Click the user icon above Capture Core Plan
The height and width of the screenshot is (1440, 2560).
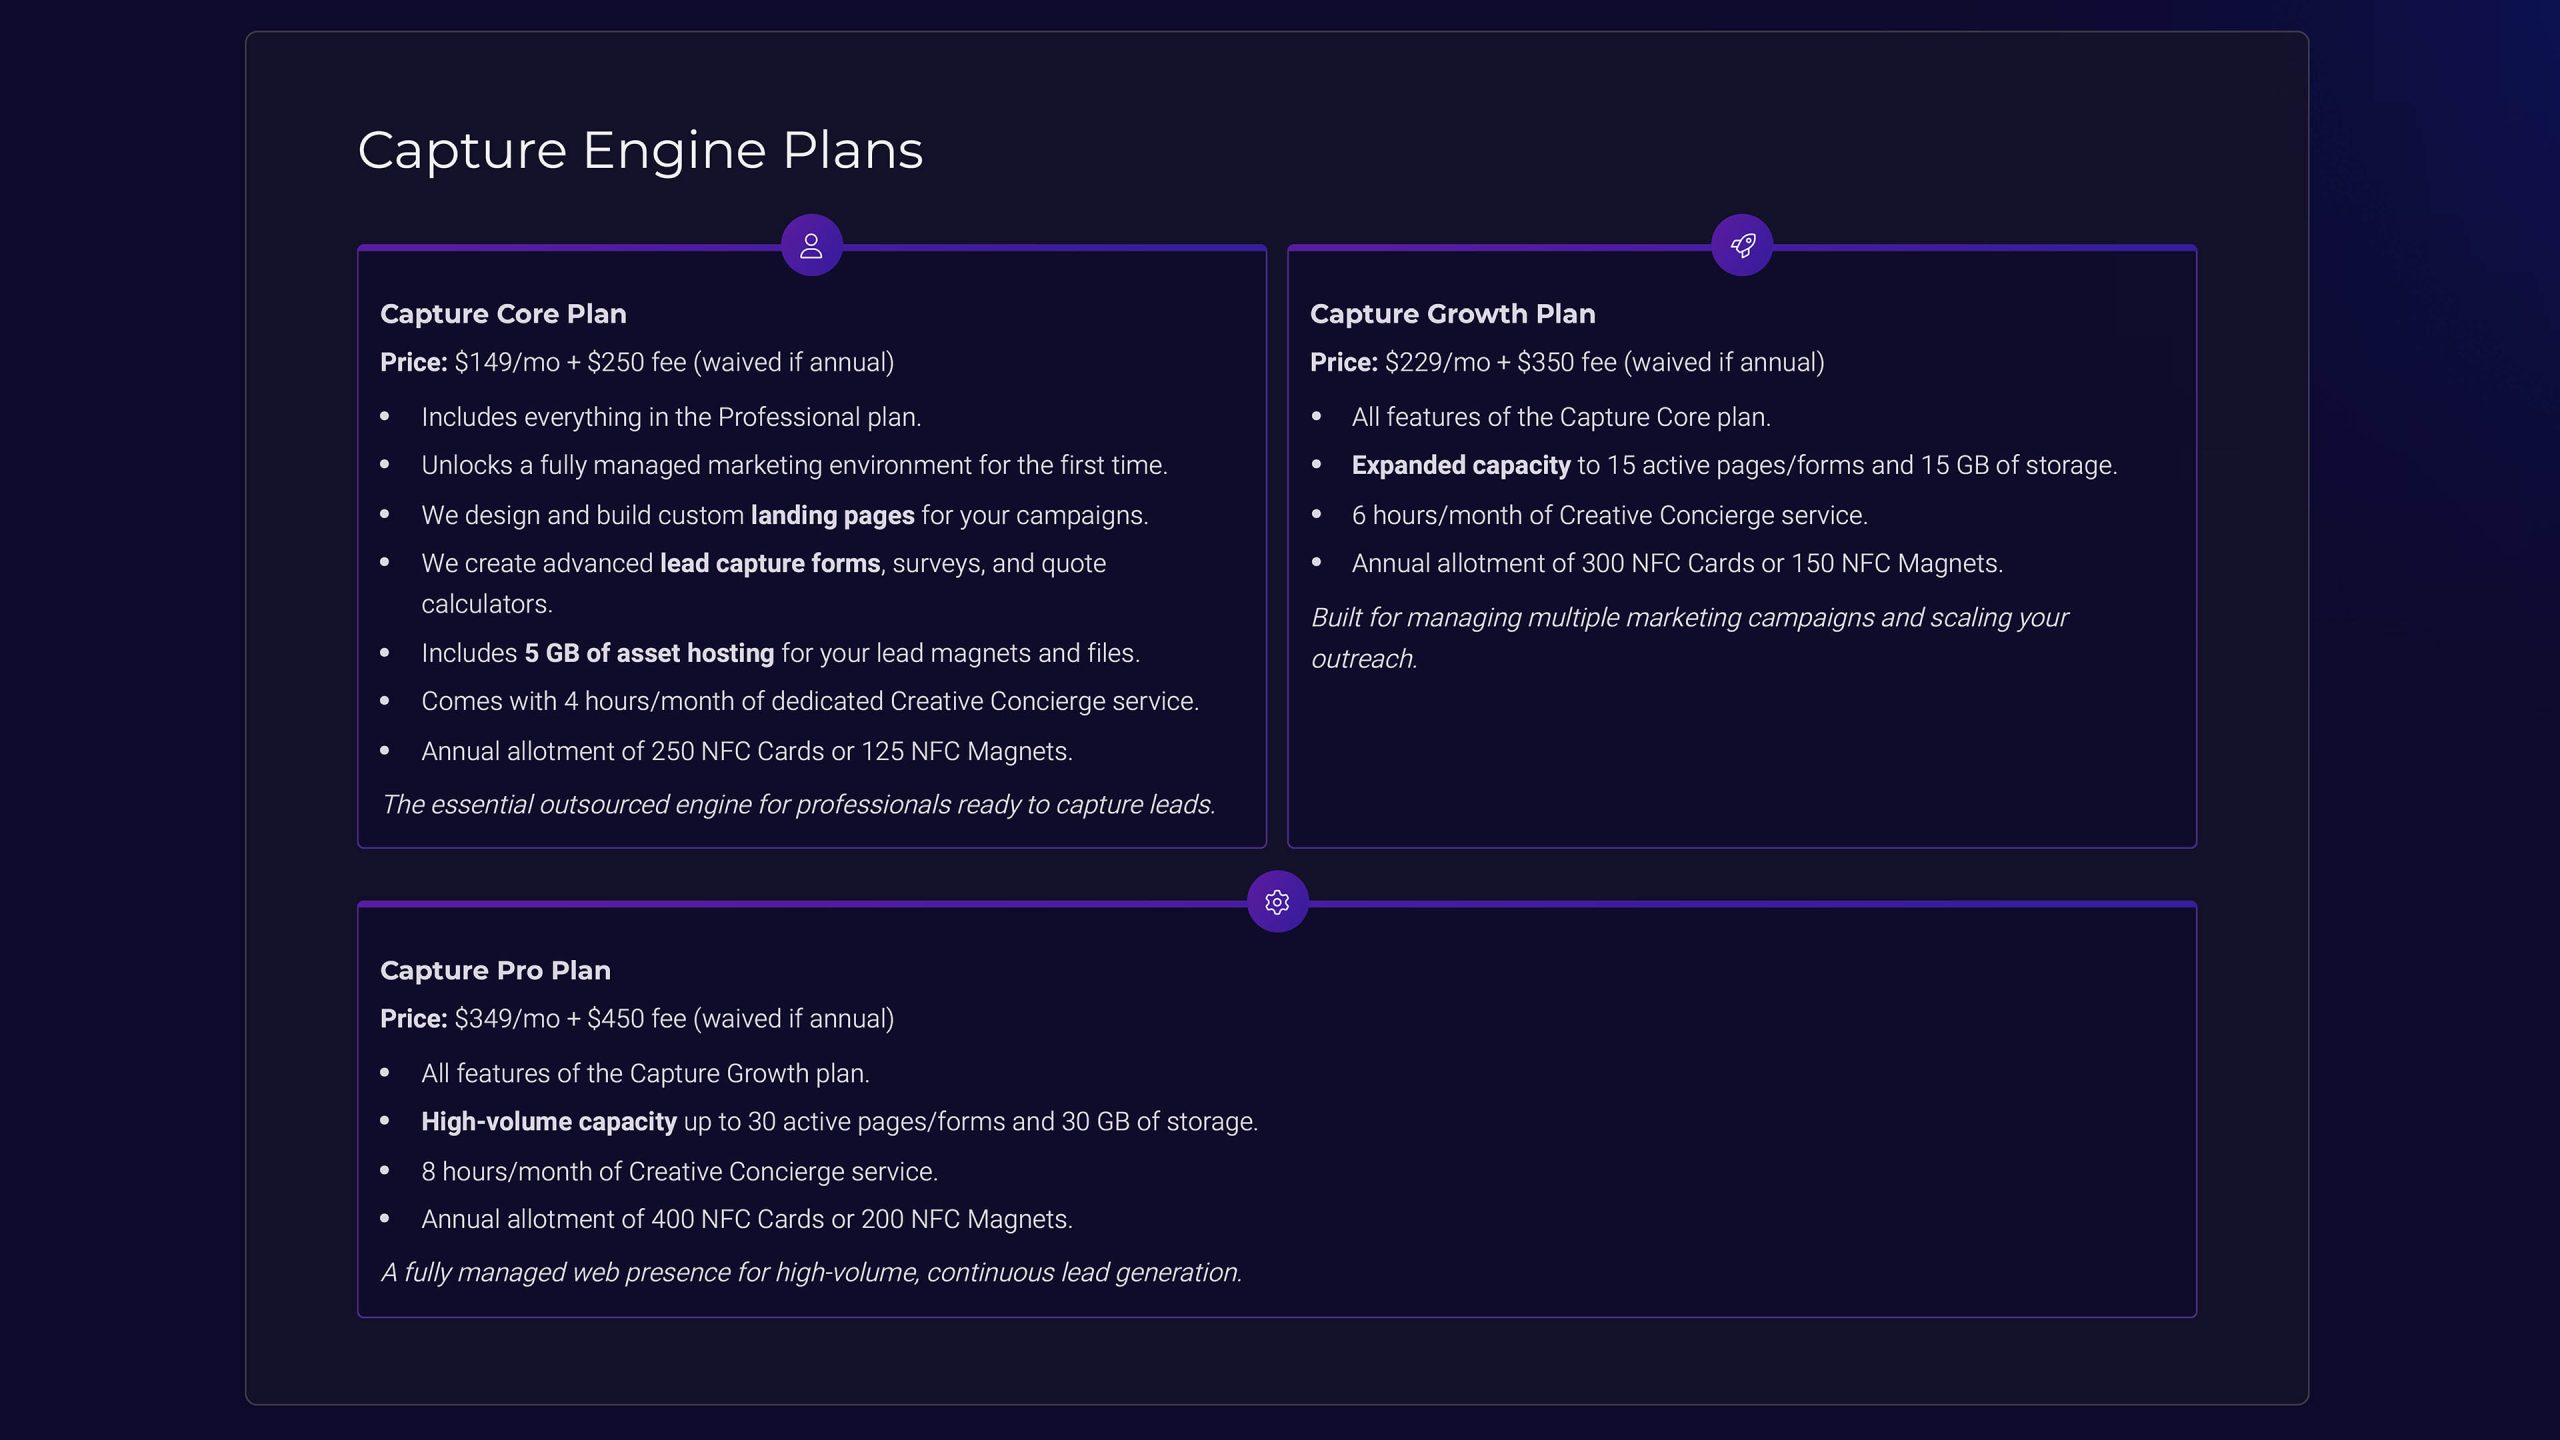811,245
